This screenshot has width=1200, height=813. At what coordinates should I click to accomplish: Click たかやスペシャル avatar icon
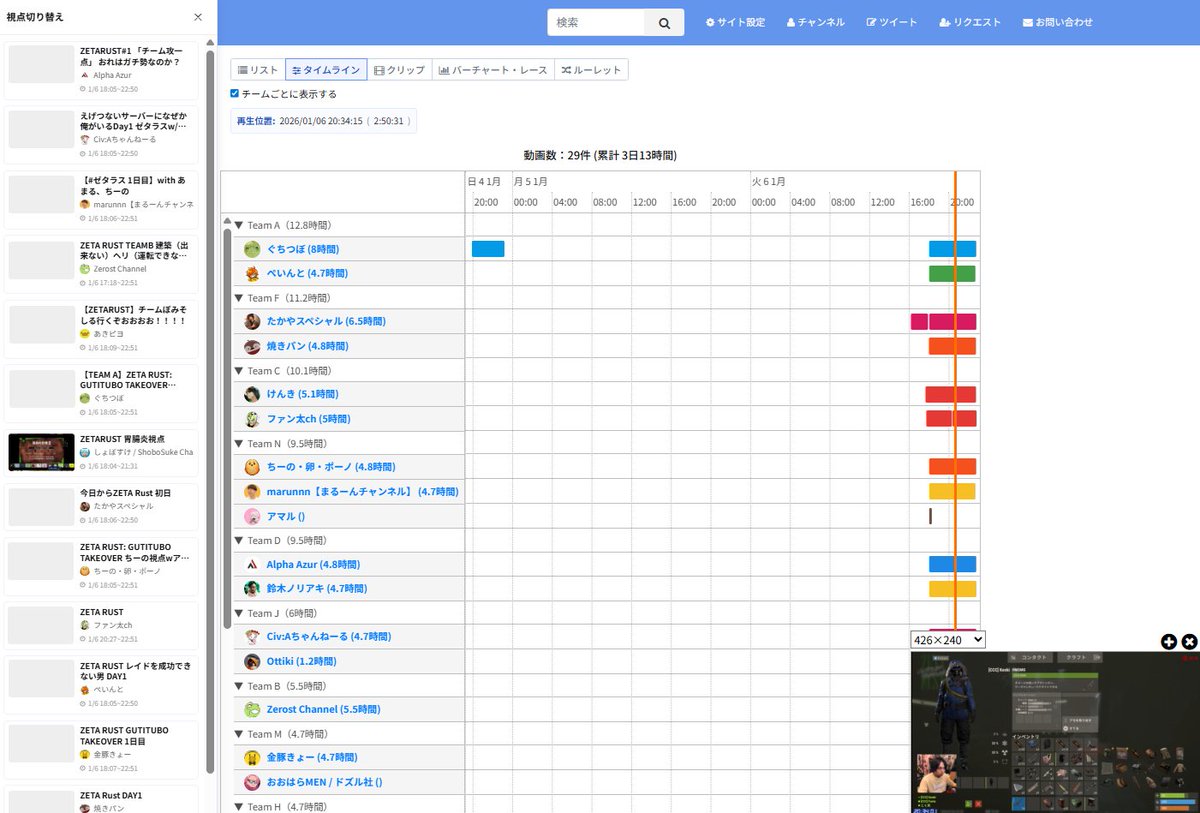[x=252, y=321]
